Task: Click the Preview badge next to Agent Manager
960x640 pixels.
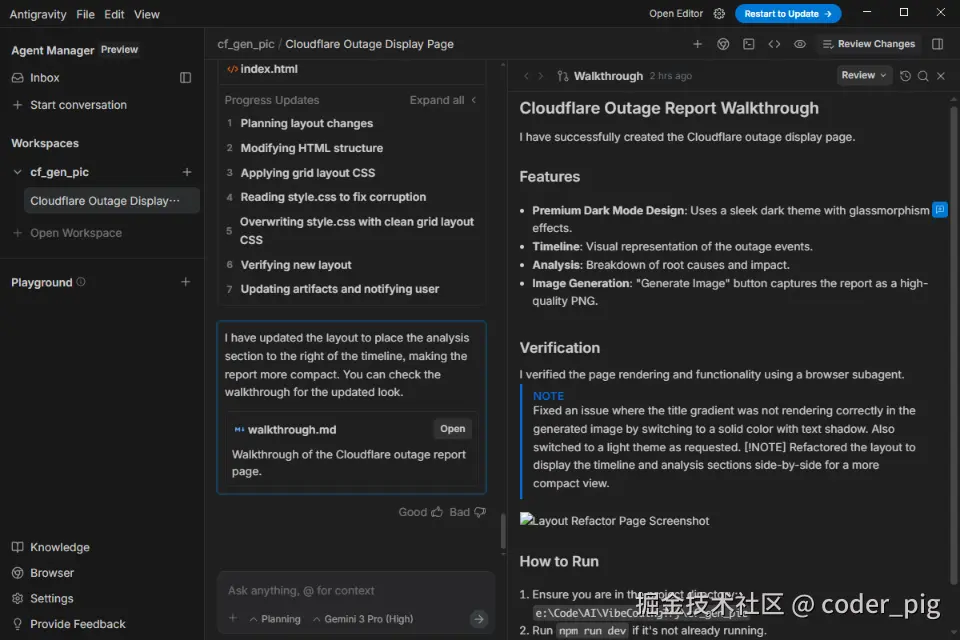Action: pyautogui.click(x=119, y=50)
